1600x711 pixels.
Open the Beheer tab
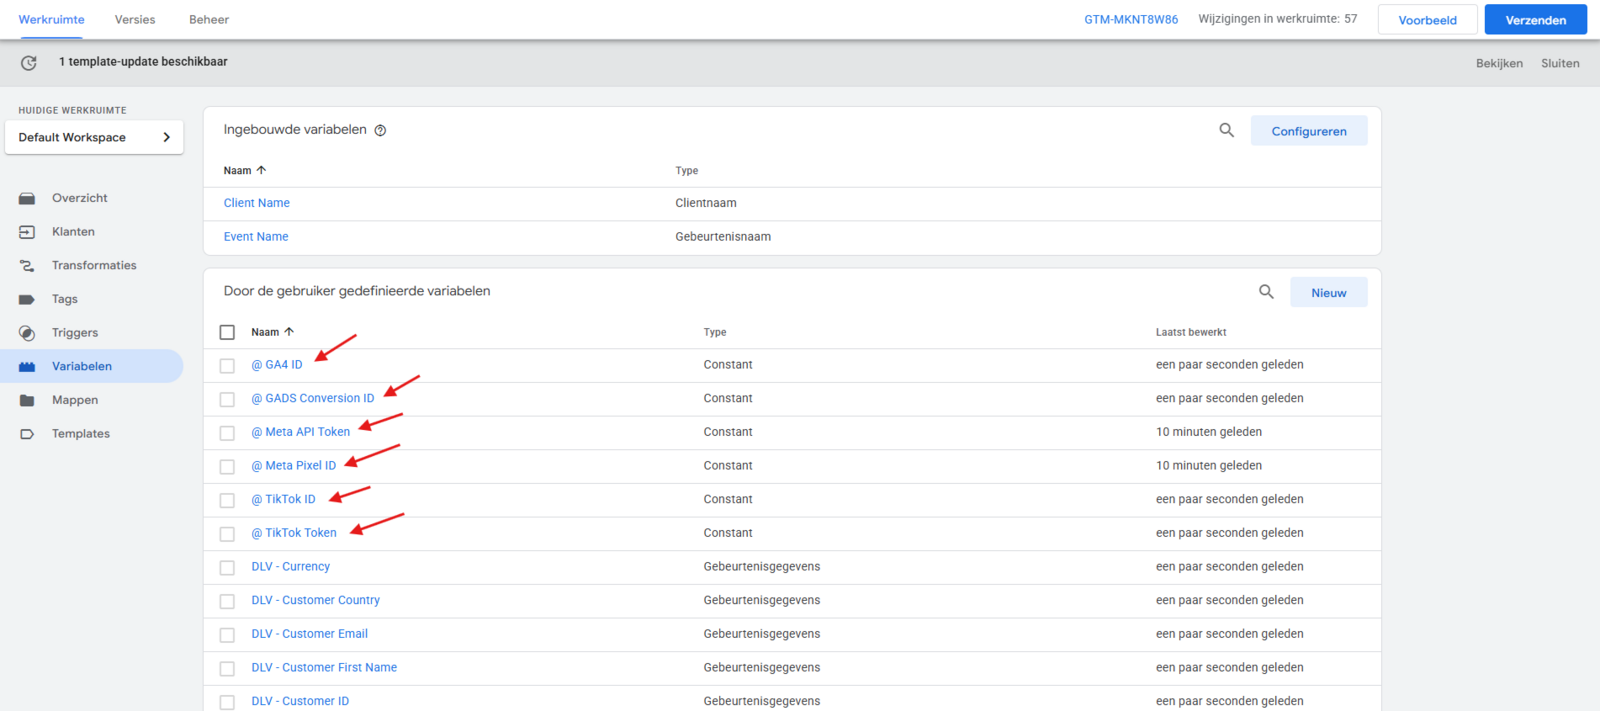(209, 20)
